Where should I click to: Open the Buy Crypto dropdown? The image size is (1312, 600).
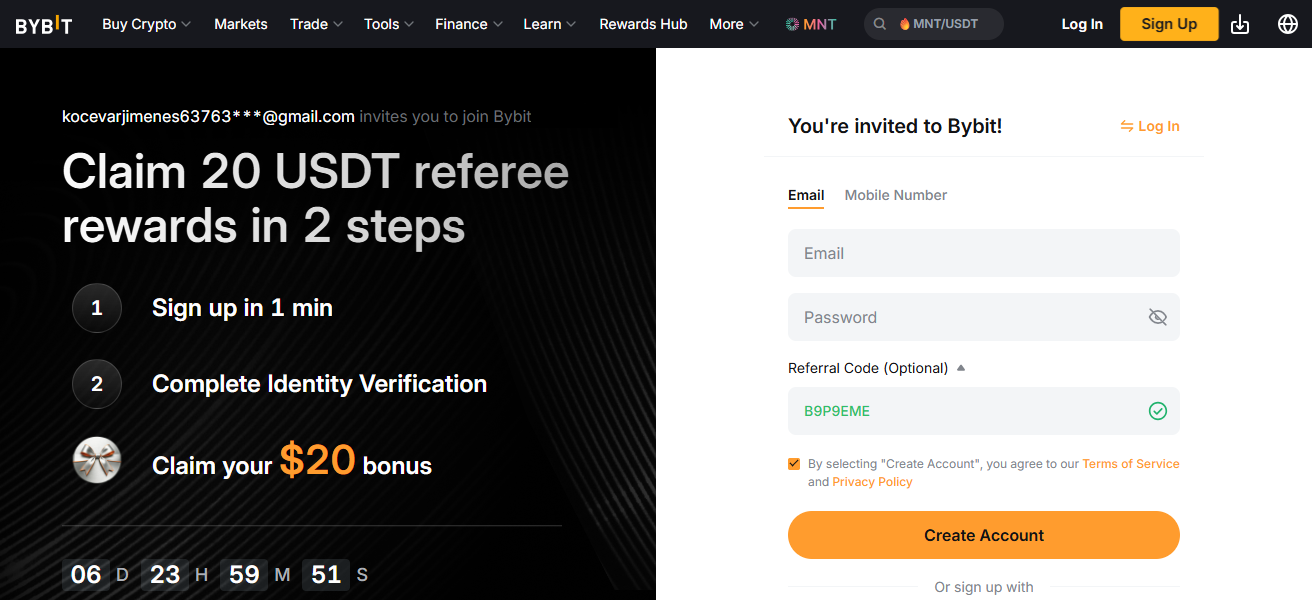point(140,23)
